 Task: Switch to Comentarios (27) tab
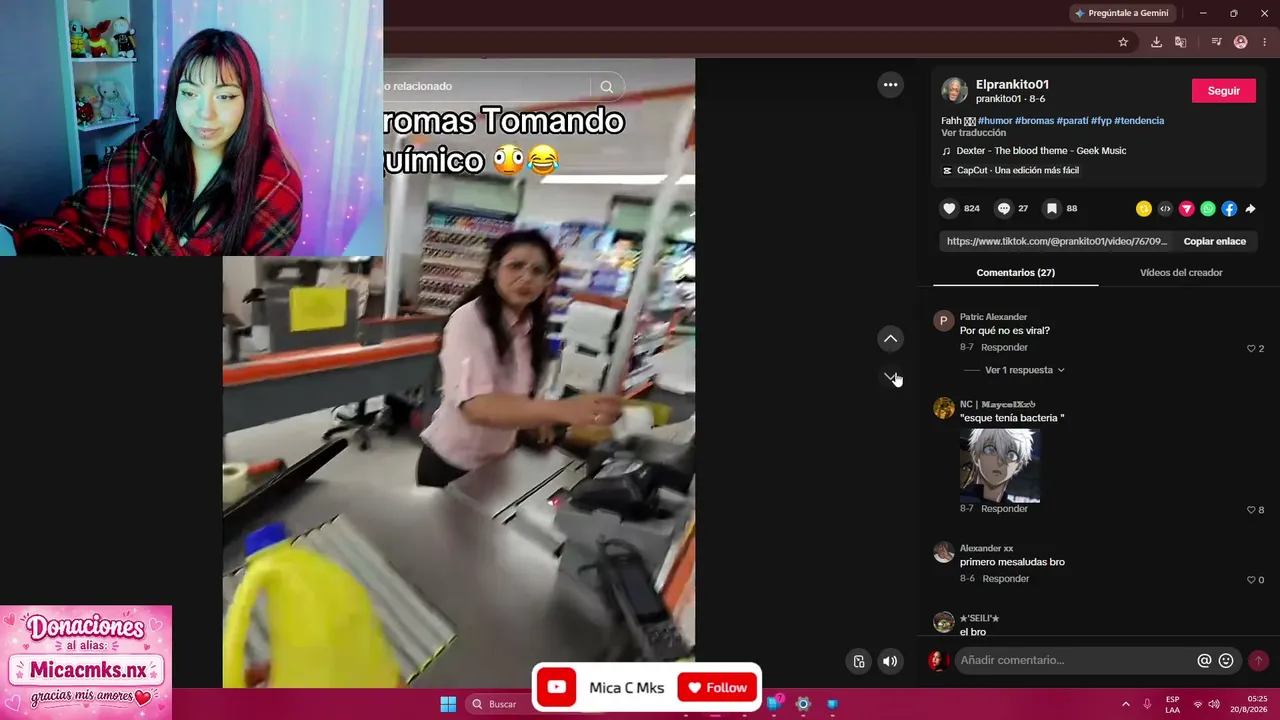[x=1015, y=273]
